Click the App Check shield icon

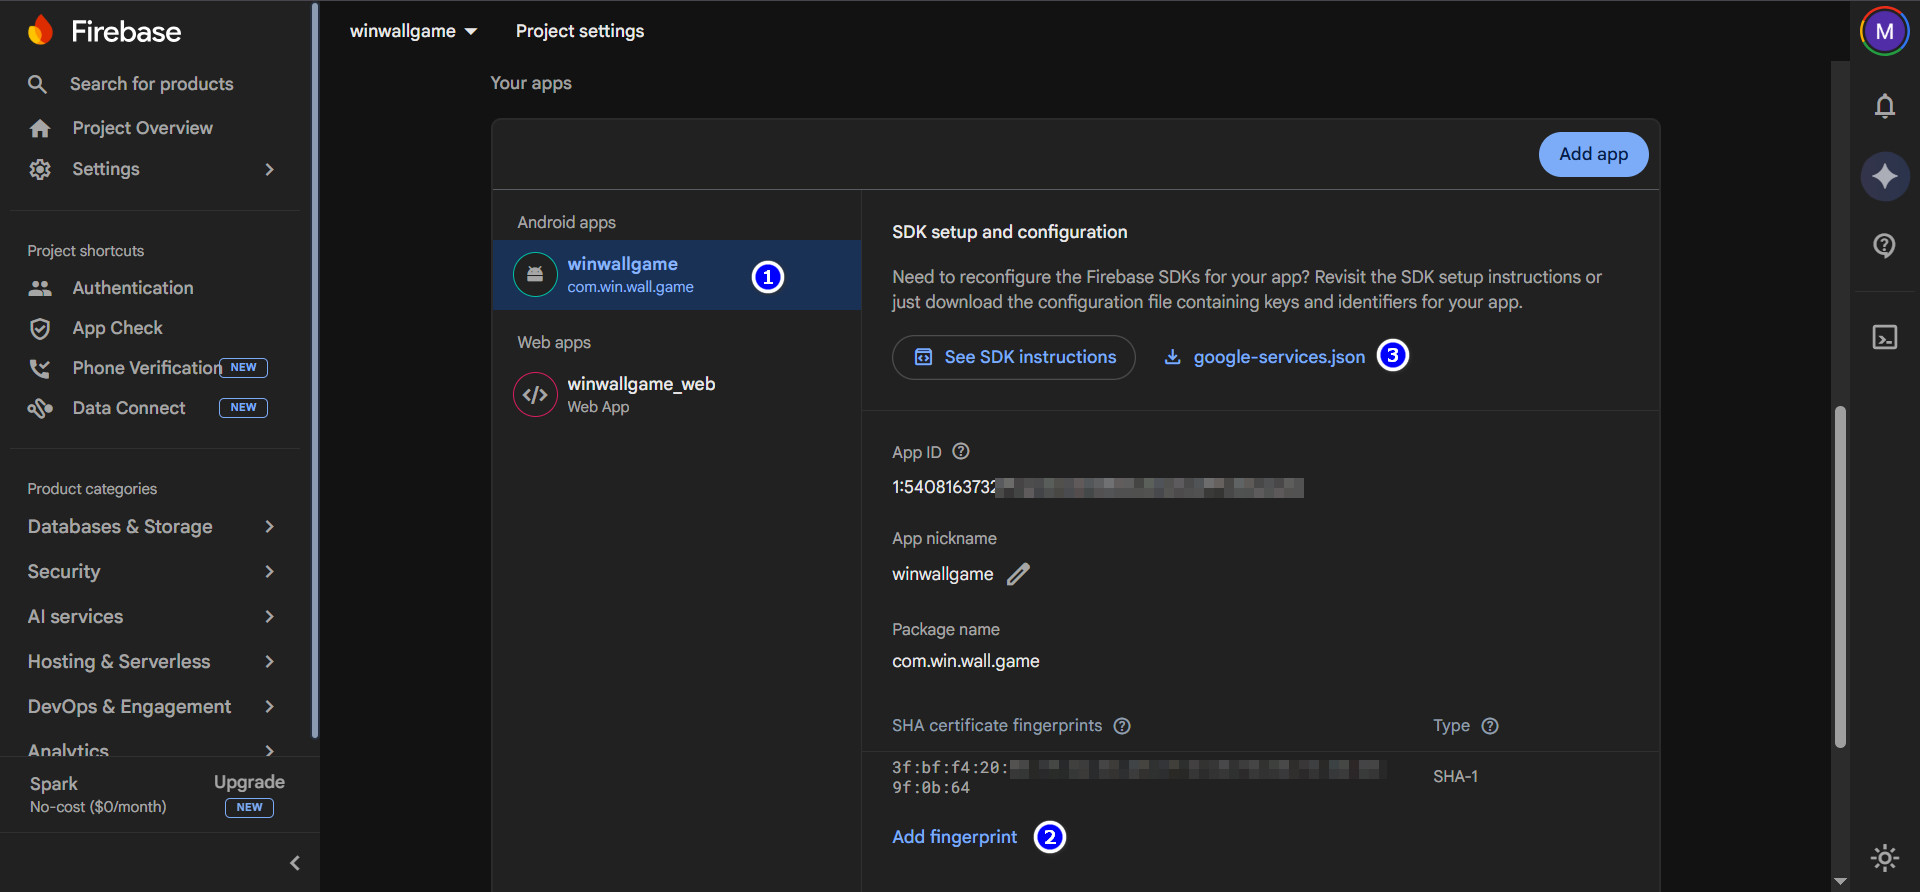(40, 328)
